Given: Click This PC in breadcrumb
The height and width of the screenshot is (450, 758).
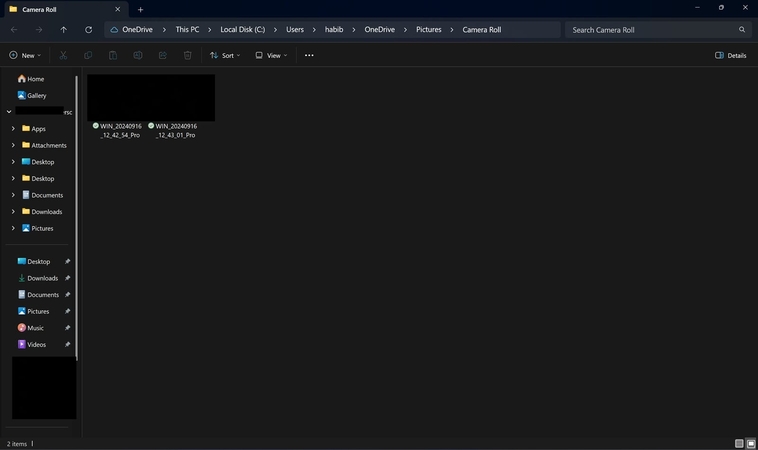Looking at the screenshot, I should [187, 29].
